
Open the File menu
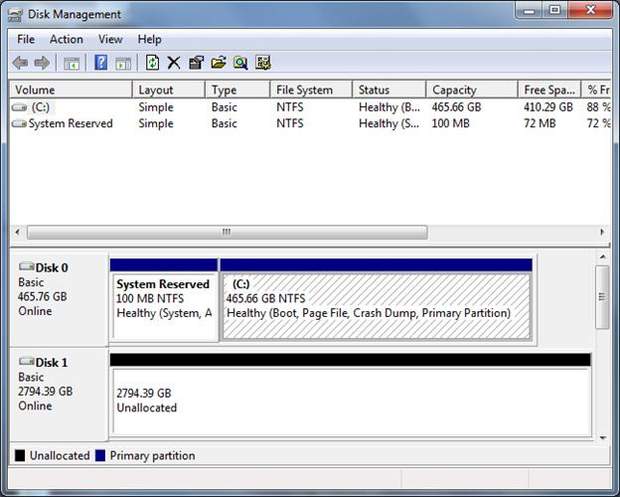click(26, 39)
